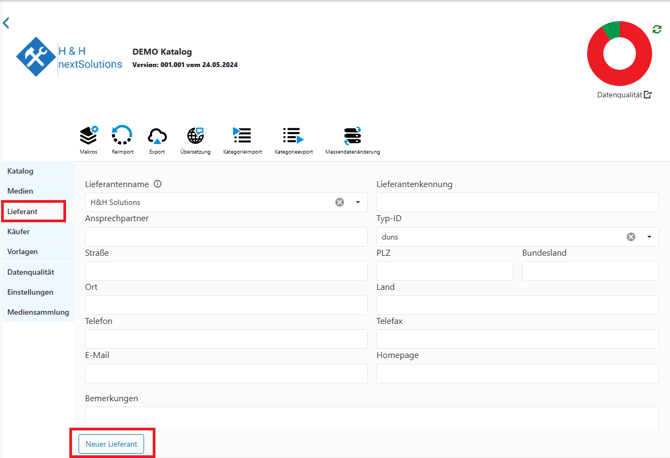Go back using the left chevron
The image size is (670, 458).
tap(7, 23)
